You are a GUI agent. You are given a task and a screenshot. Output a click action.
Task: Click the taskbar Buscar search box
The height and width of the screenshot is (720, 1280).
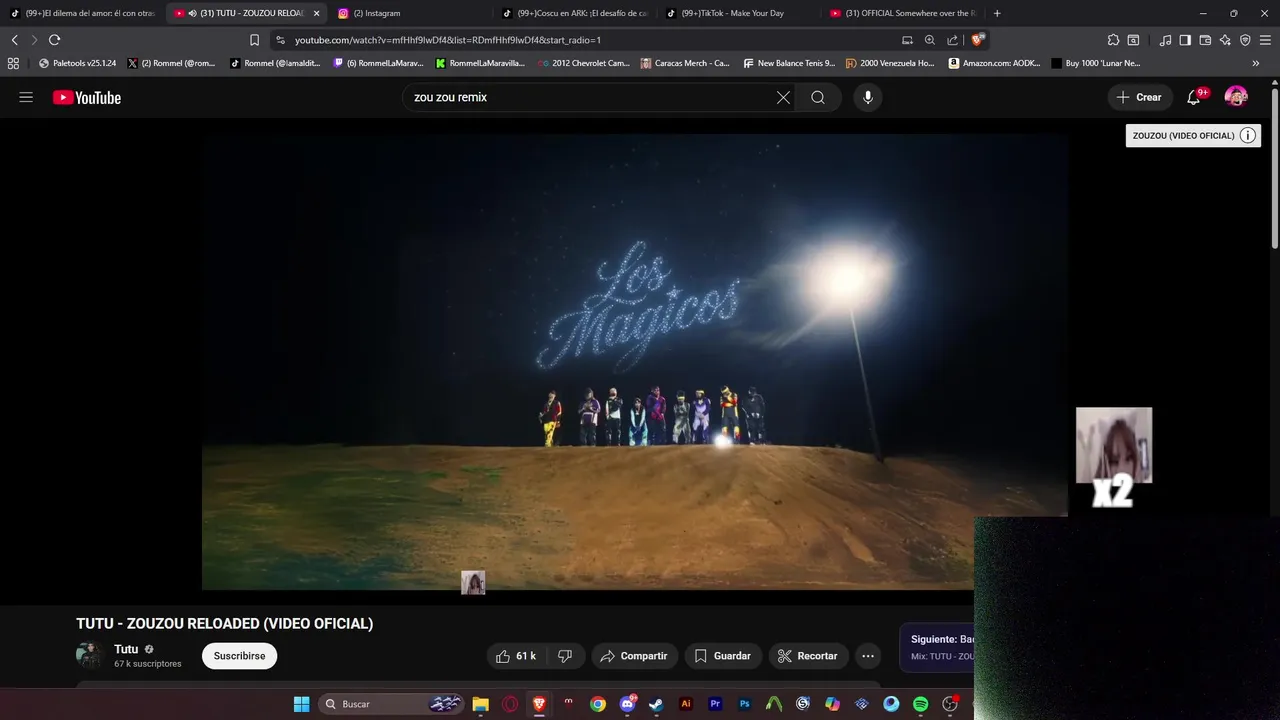tap(391, 704)
